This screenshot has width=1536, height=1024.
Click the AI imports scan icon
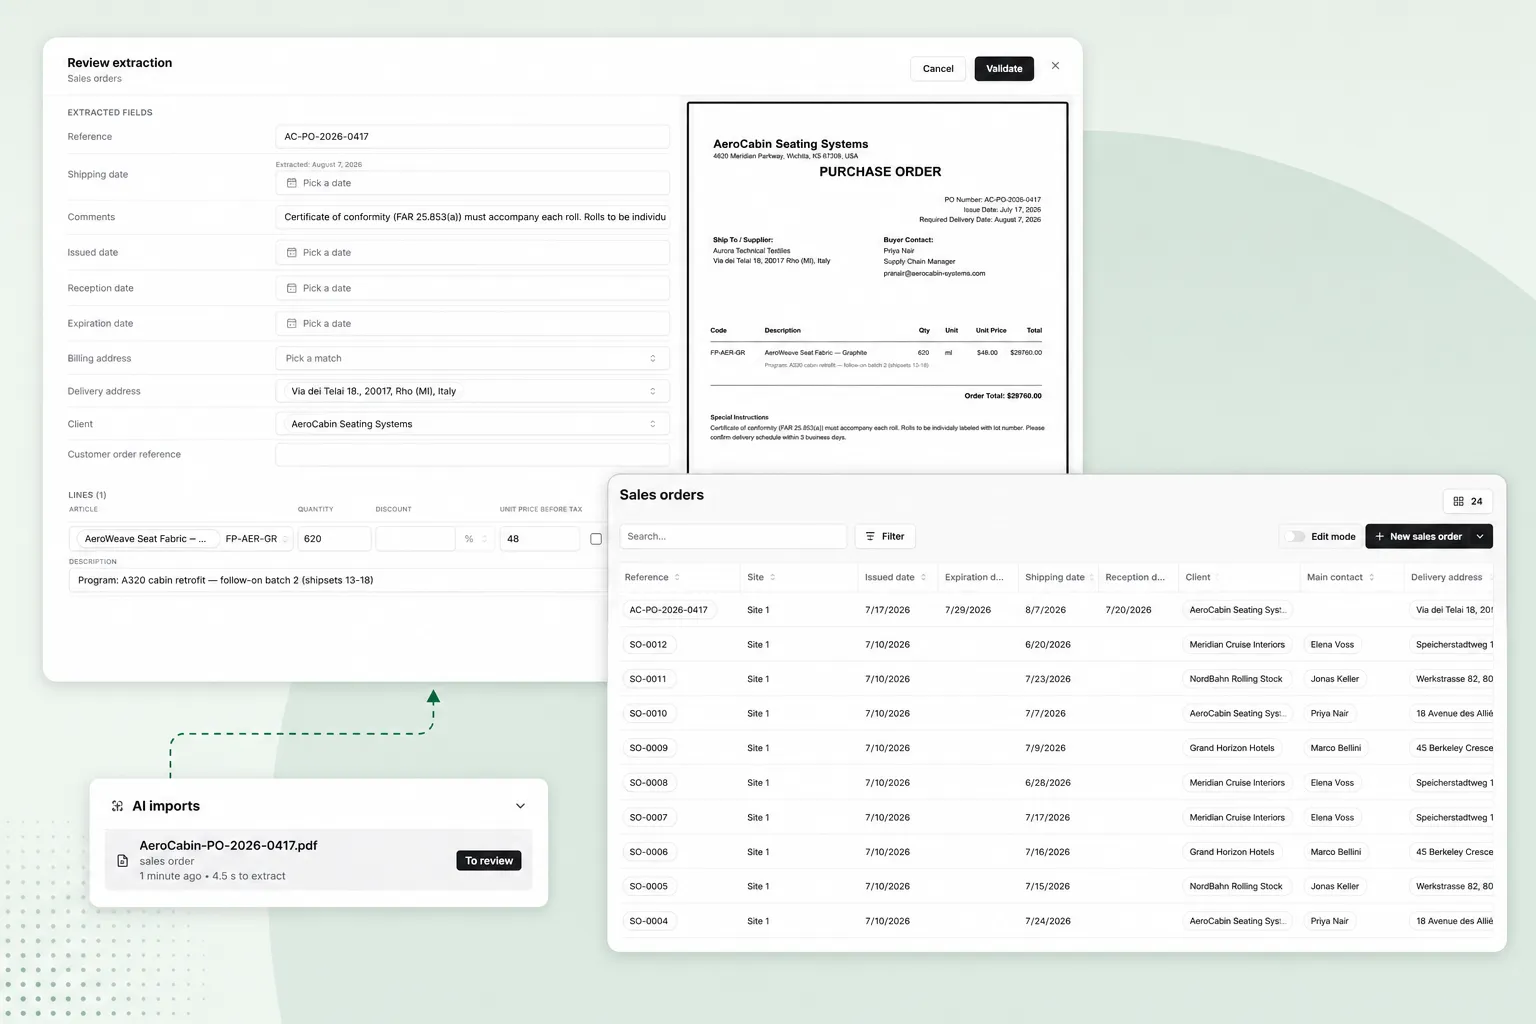(117, 806)
